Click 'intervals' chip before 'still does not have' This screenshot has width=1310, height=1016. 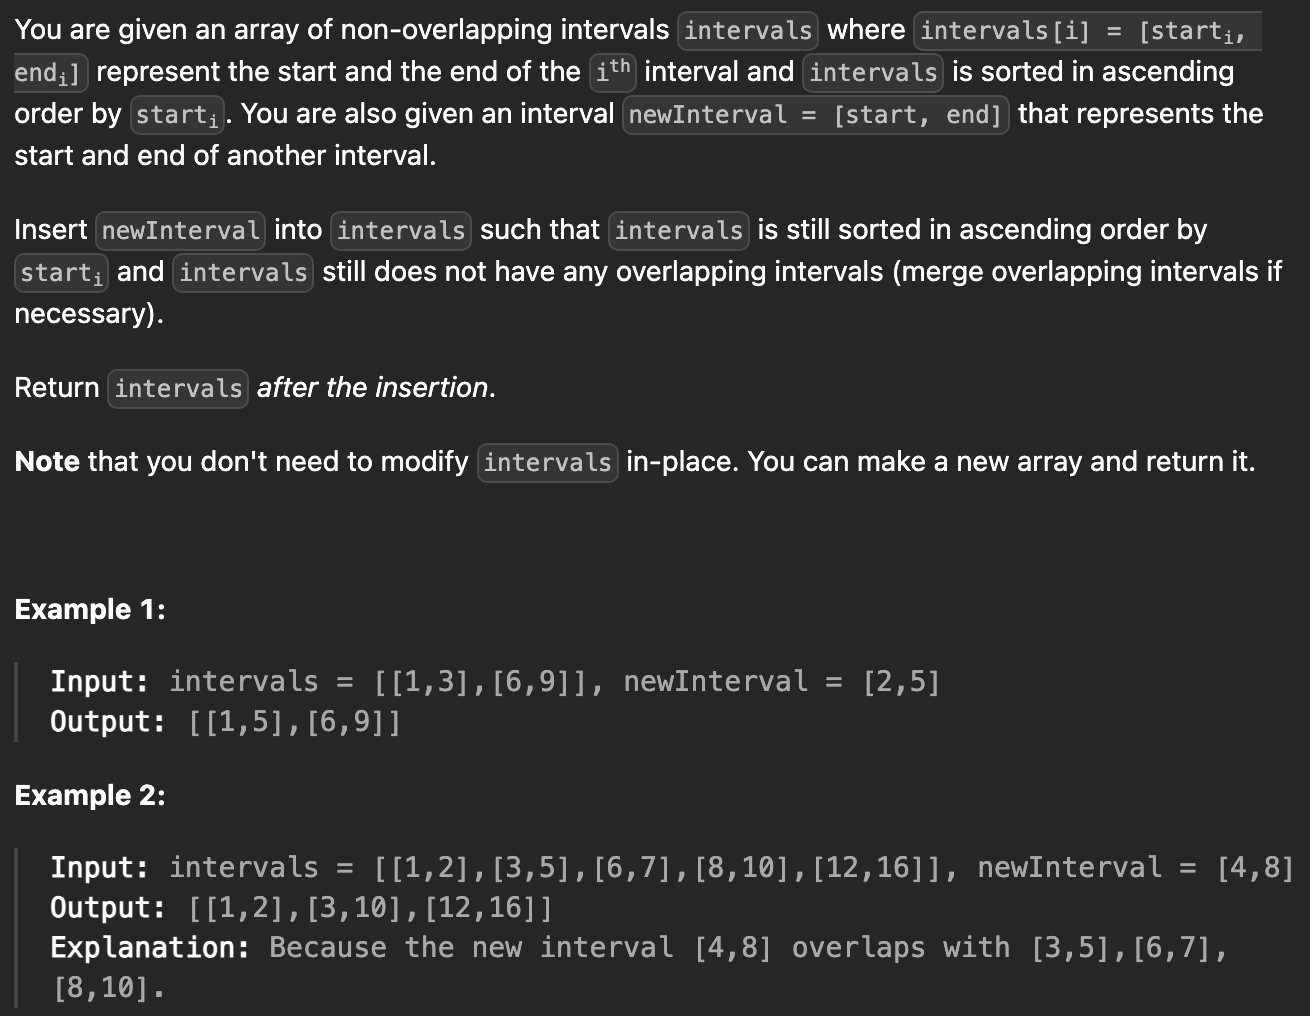(243, 273)
